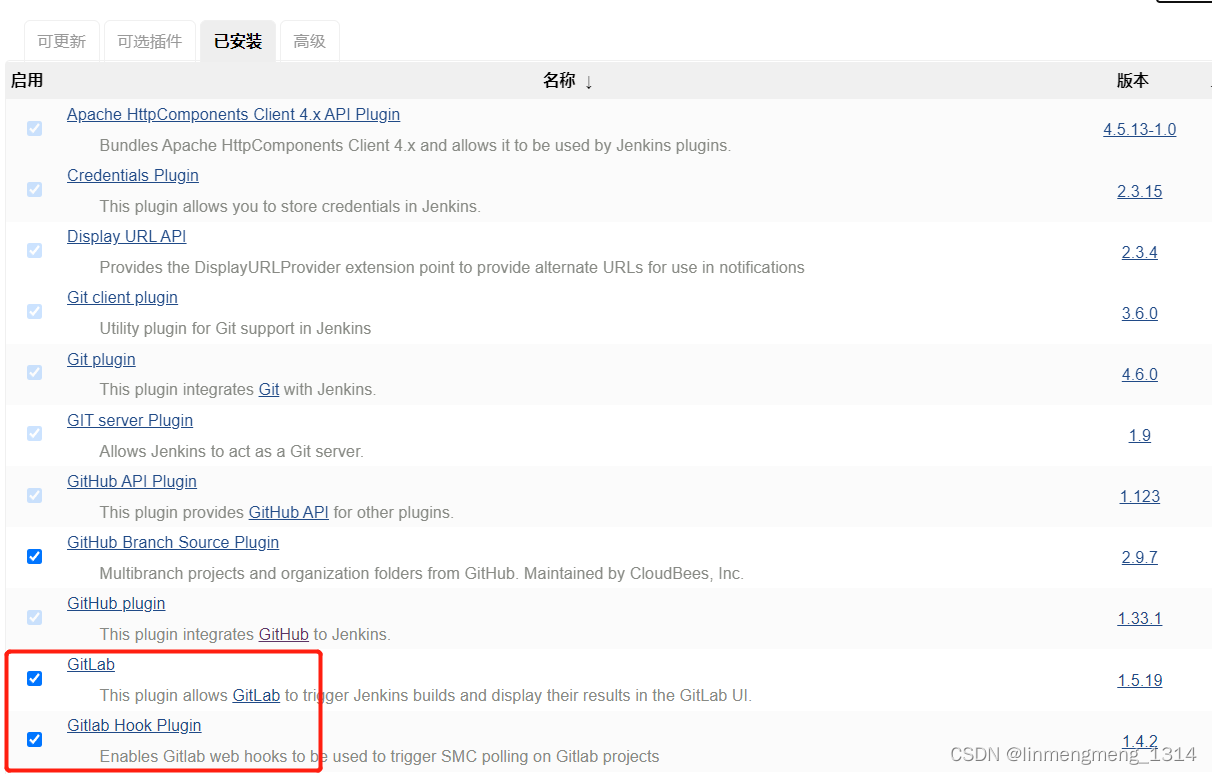
Task: Uncheck the Gitlab Hook Plugin checkbox
Action: click(x=35, y=739)
